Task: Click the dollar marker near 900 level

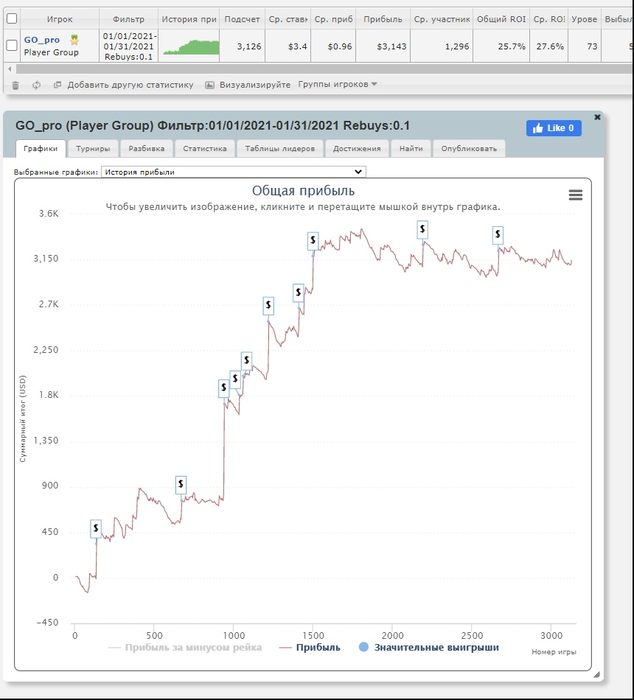Action: [181, 484]
